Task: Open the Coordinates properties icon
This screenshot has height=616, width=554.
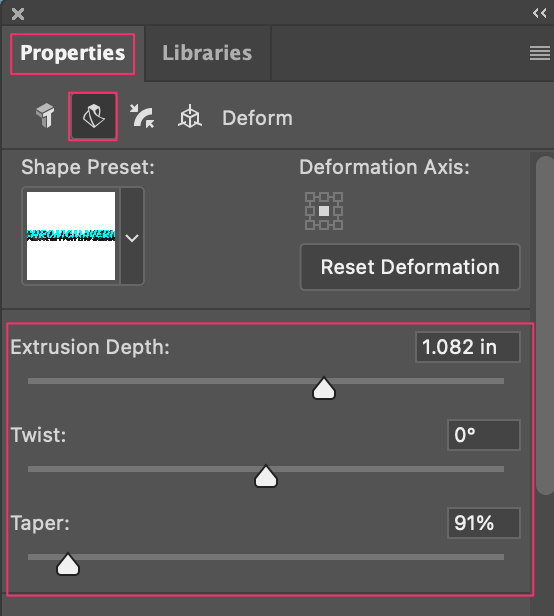Action: coord(190,116)
